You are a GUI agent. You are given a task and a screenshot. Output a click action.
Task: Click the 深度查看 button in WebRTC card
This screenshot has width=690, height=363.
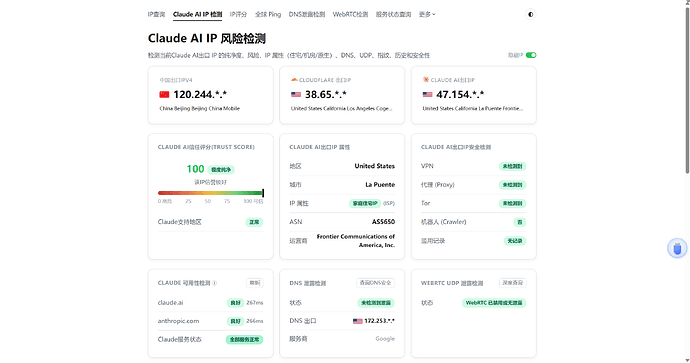coord(513,283)
